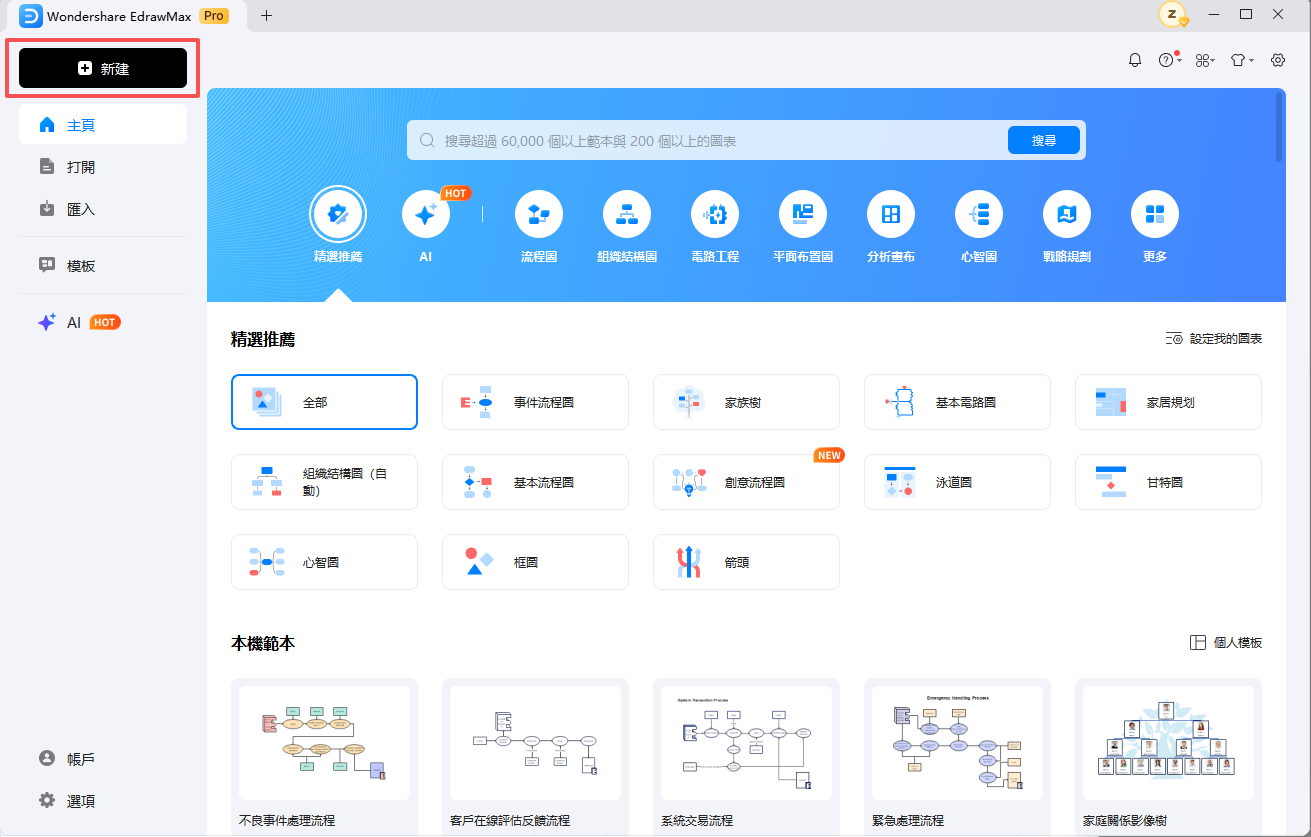
Task: Expand the help question mark dropdown
Action: pos(1169,59)
